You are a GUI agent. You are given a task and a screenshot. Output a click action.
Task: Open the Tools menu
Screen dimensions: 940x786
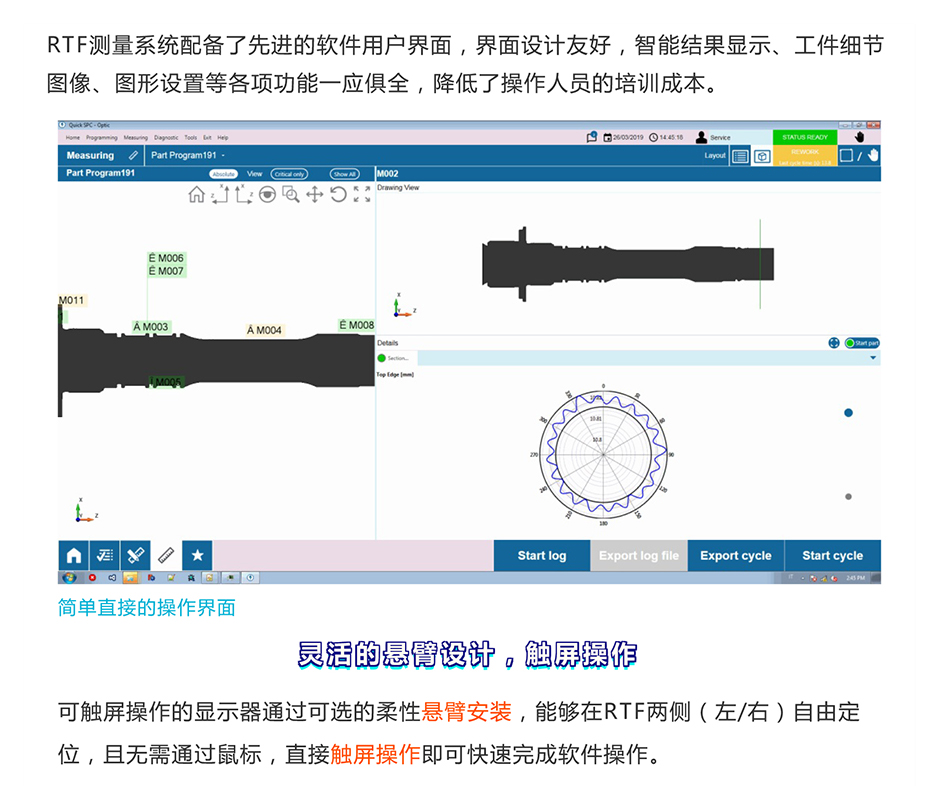point(191,137)
